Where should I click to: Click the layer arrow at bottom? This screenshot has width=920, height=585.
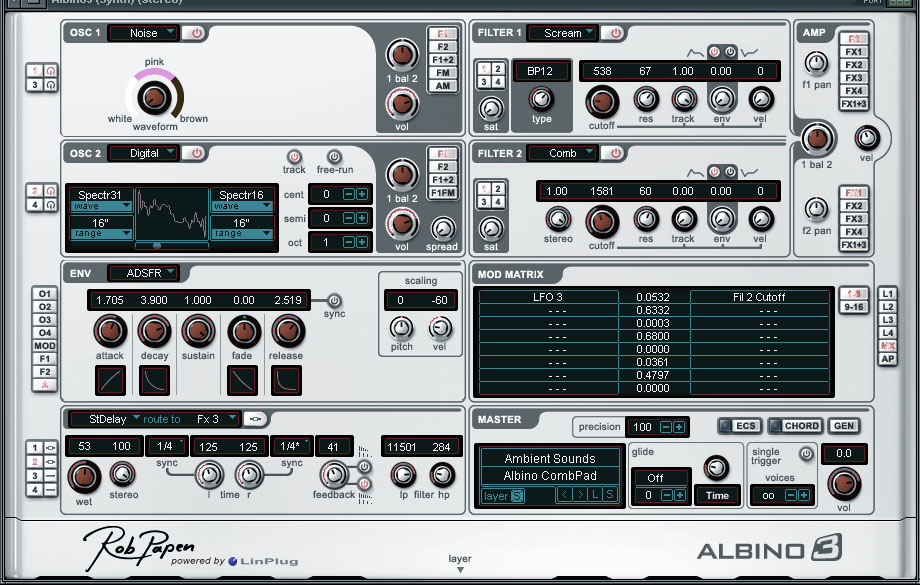point(460,569)
